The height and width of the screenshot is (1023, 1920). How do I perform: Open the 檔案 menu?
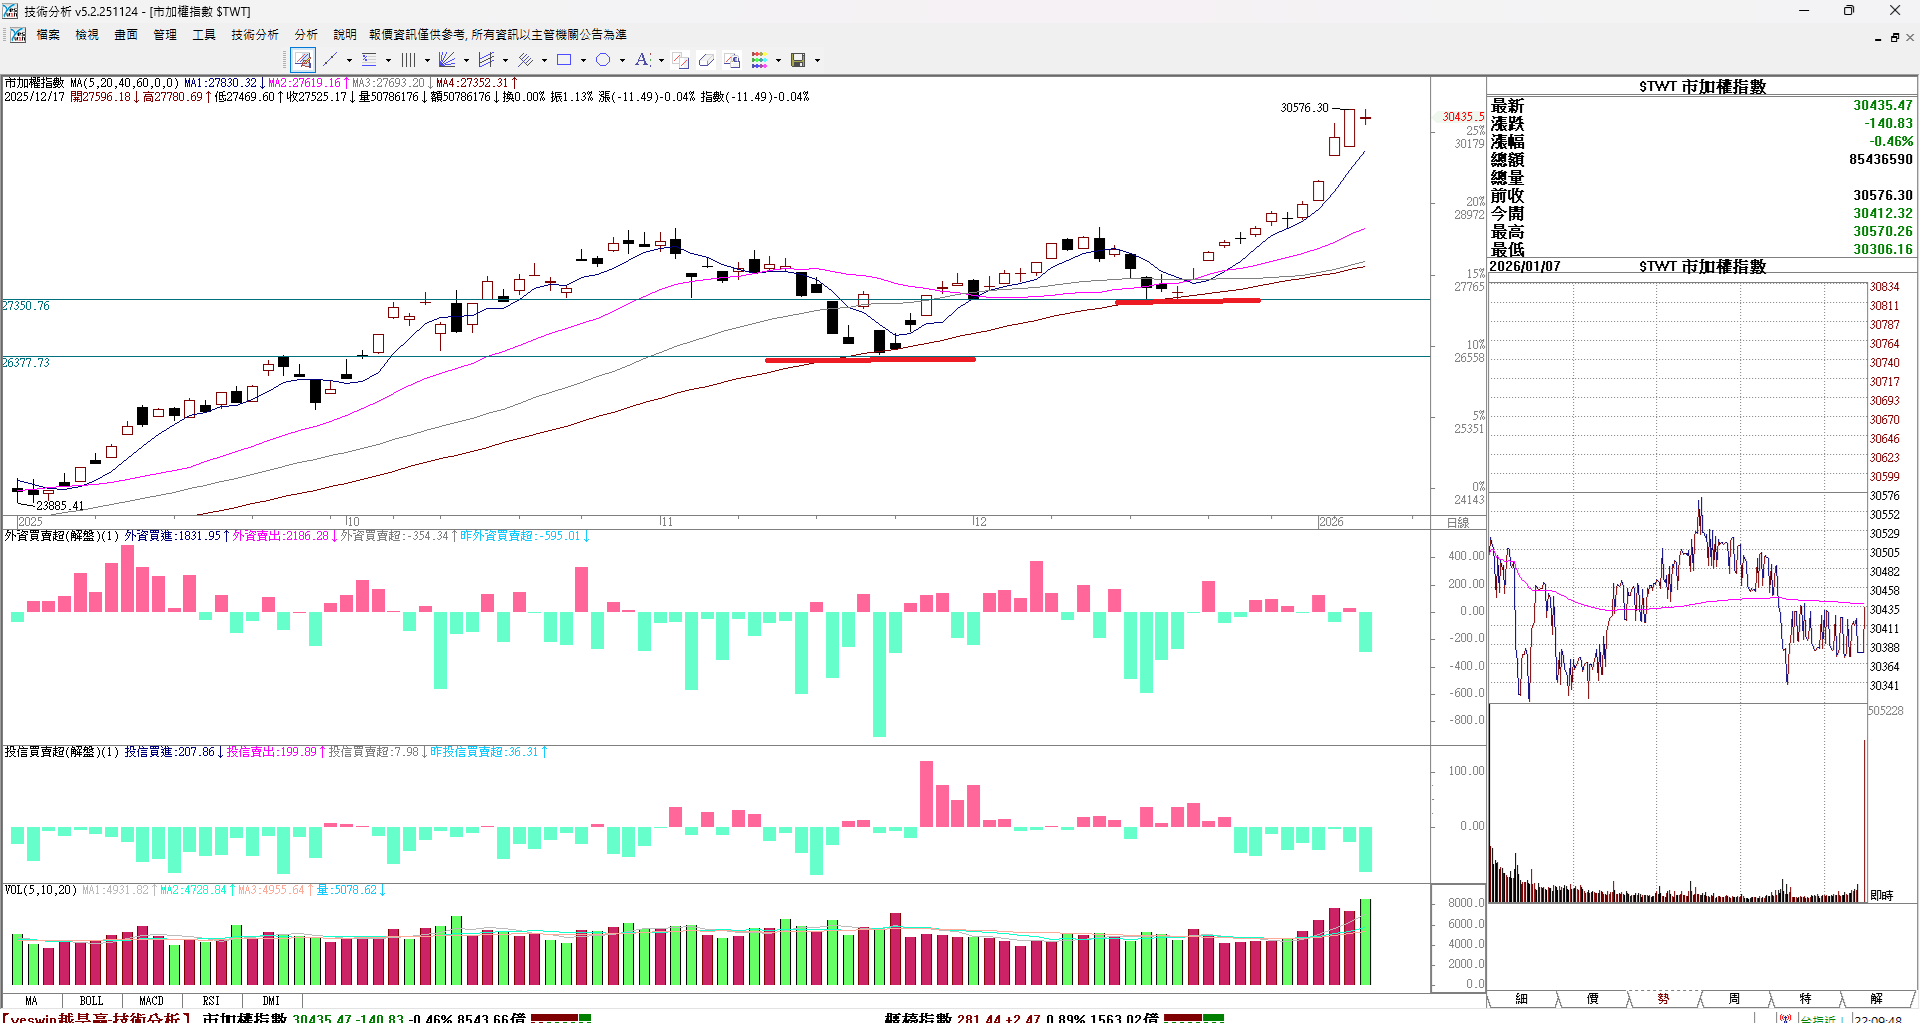(48, 35)
